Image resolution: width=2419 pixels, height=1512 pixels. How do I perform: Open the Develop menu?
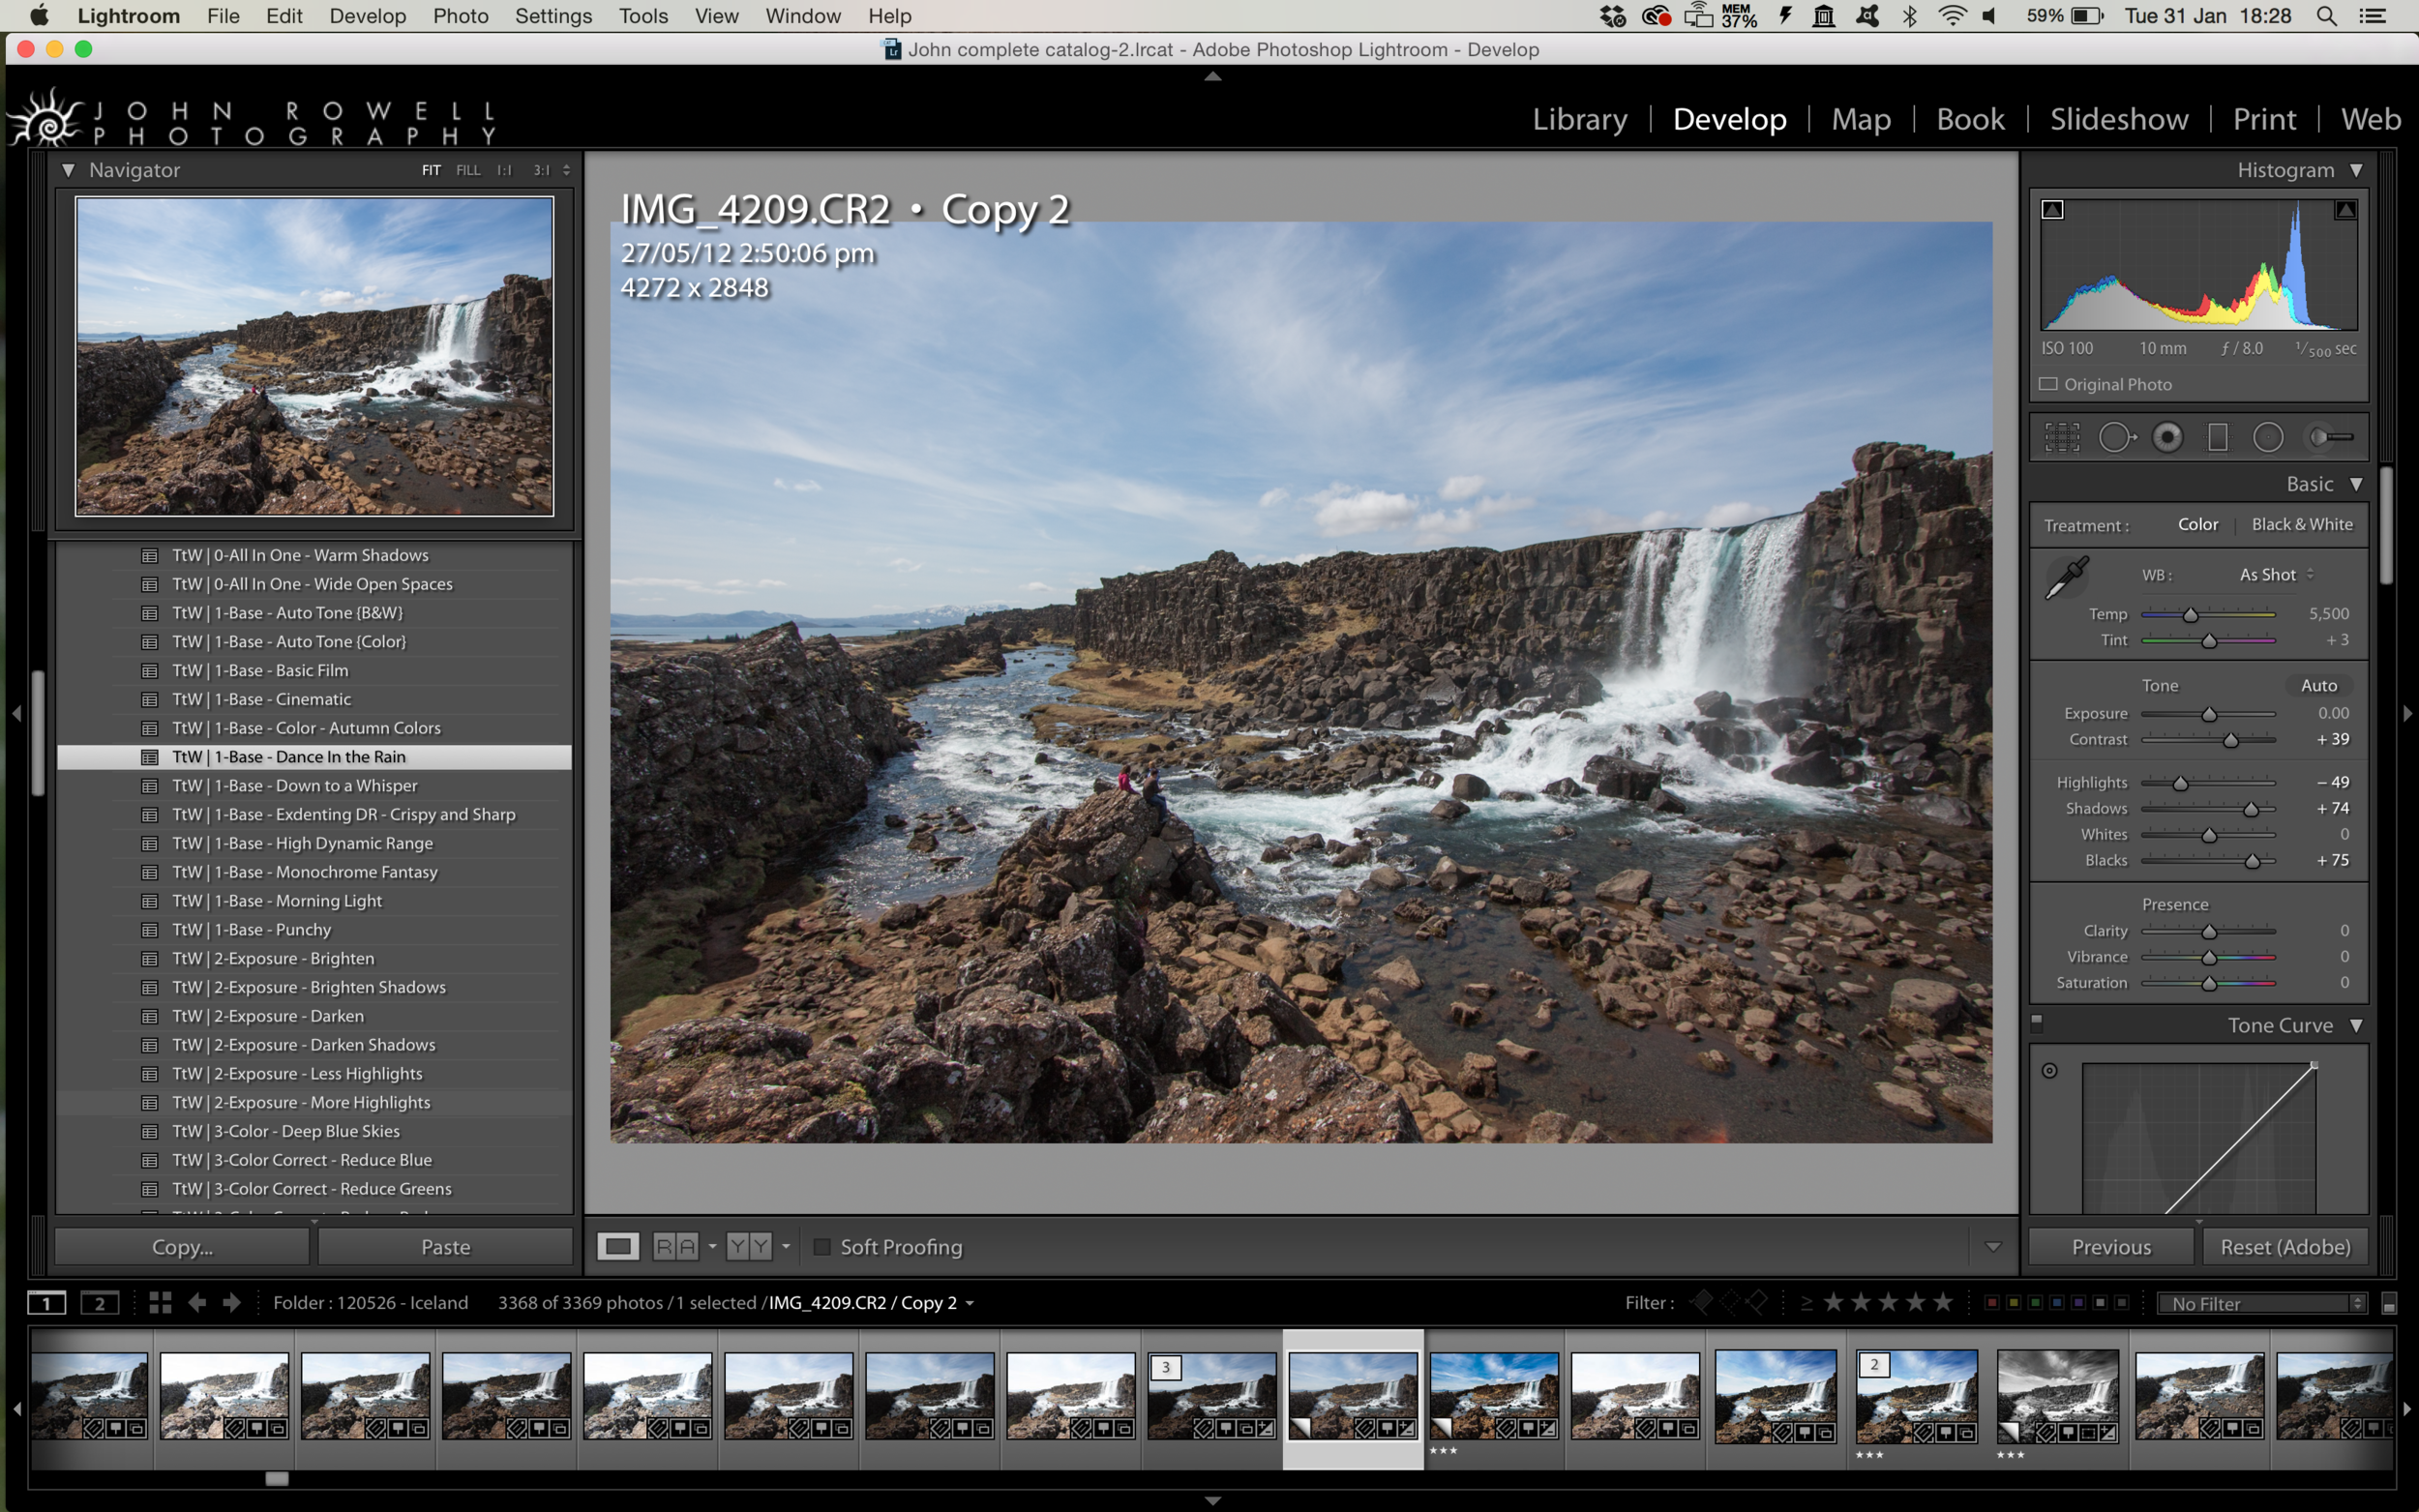coord(367,16)
